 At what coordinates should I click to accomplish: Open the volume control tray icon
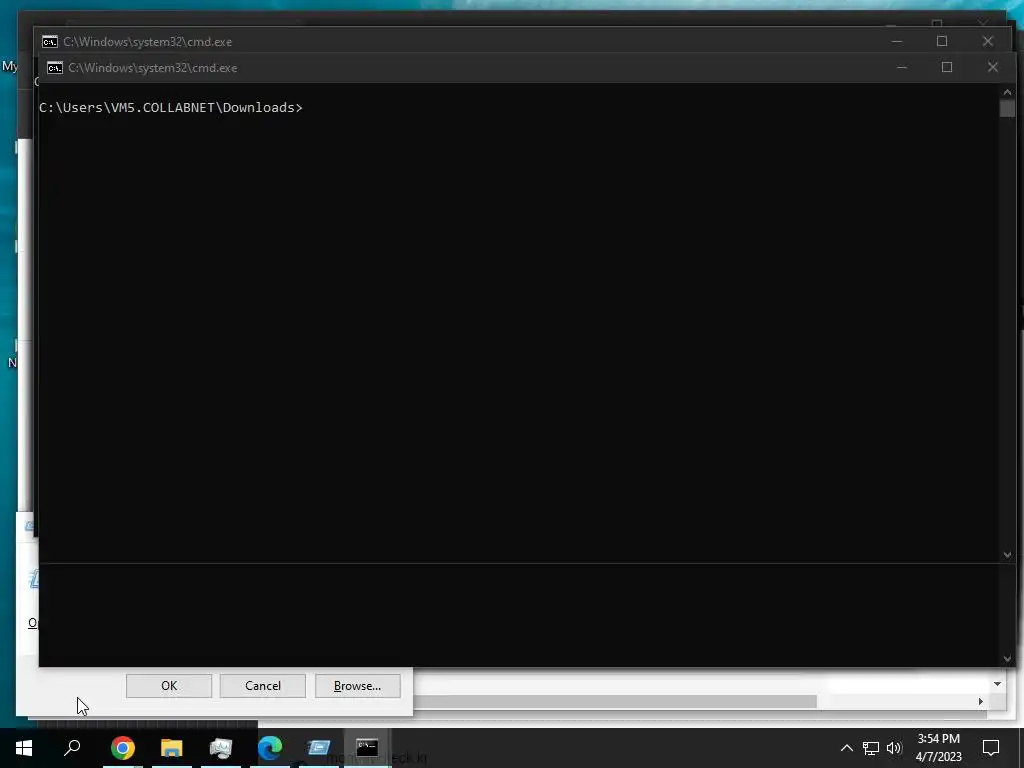point(895,748)
